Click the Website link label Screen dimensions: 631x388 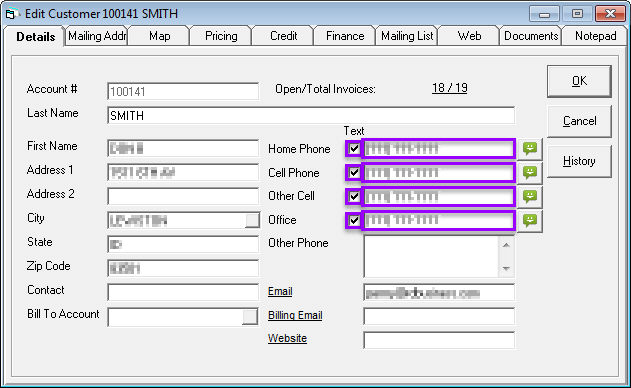point(287,338)
